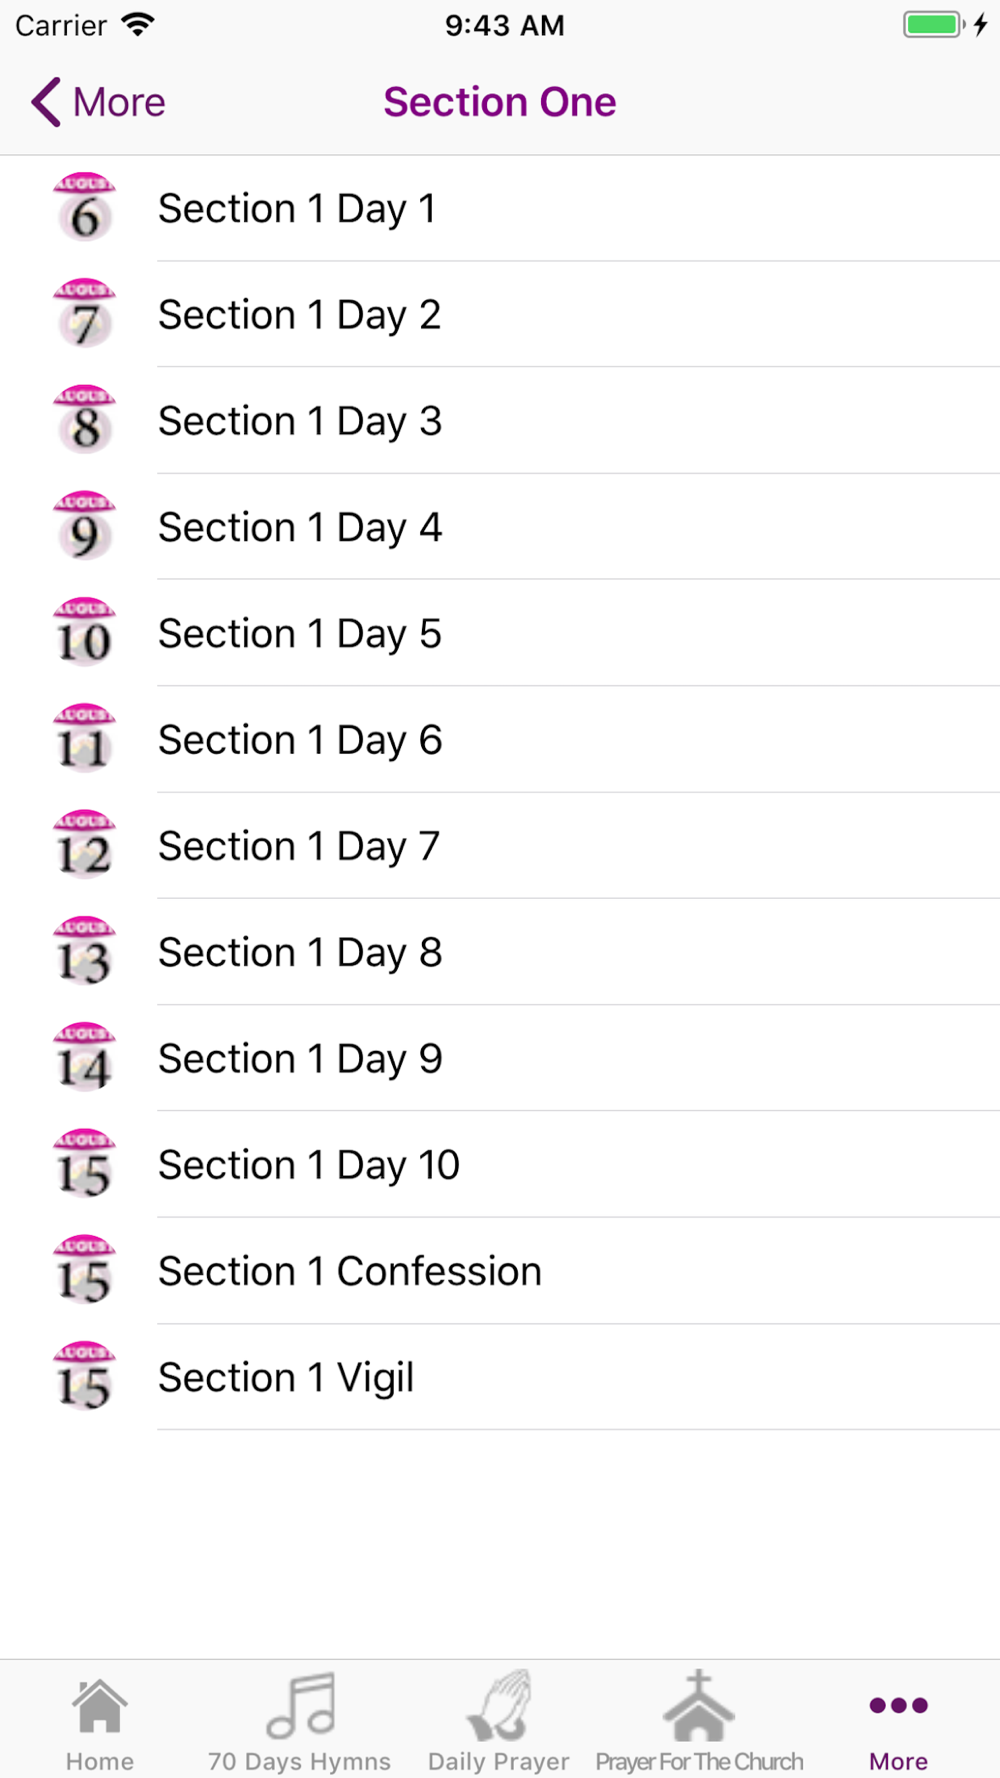Screen dimensions: 1000x1778
Task: Open Daily Prayer praying hands icon
Action: (x=498, y=1705)
